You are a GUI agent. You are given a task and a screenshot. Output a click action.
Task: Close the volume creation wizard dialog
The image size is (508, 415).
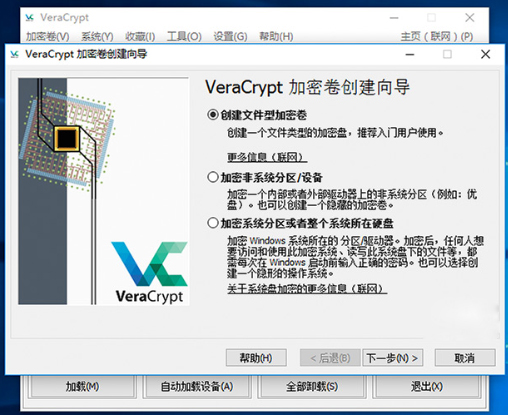(x=485, y=54)
